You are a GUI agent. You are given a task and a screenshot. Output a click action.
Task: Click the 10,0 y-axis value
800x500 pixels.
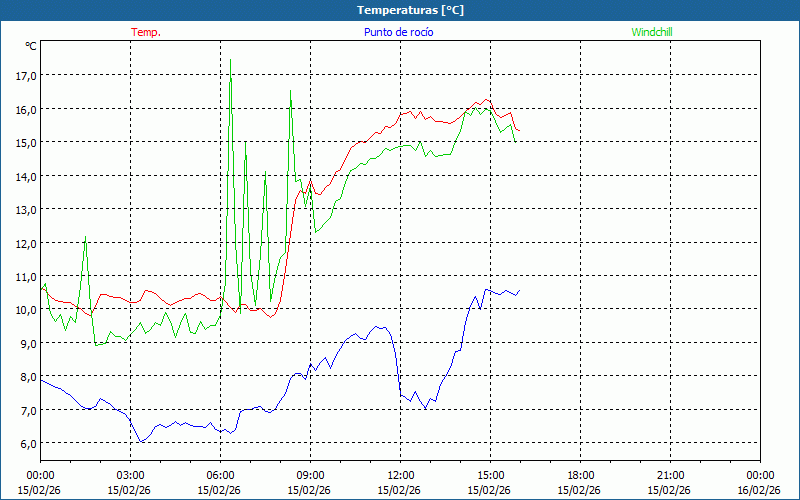[x=27, y=310]
